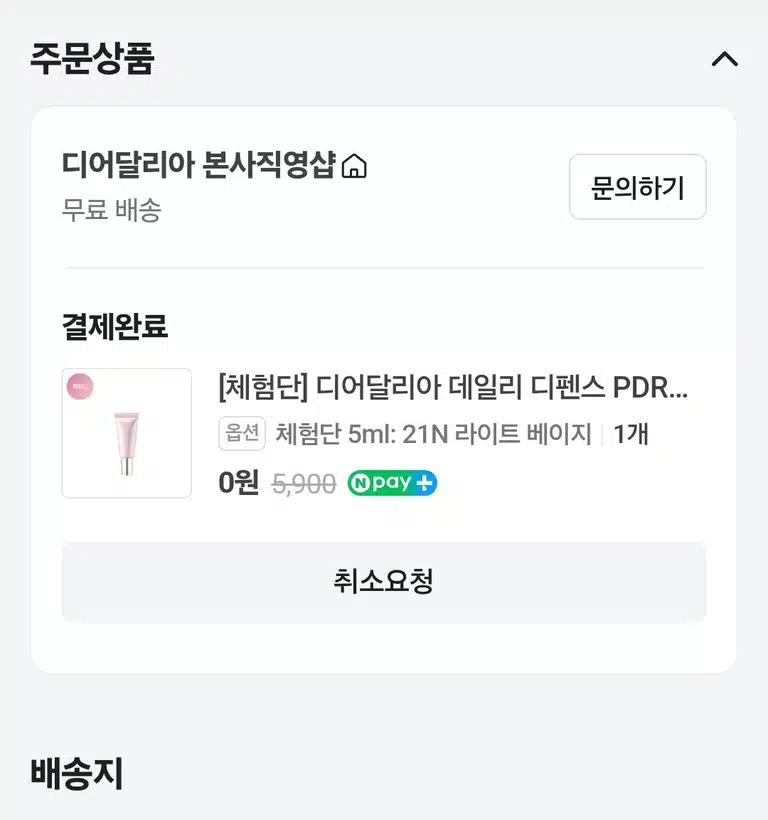Open the 디어달리아 본사직영샵 store link

198,165
